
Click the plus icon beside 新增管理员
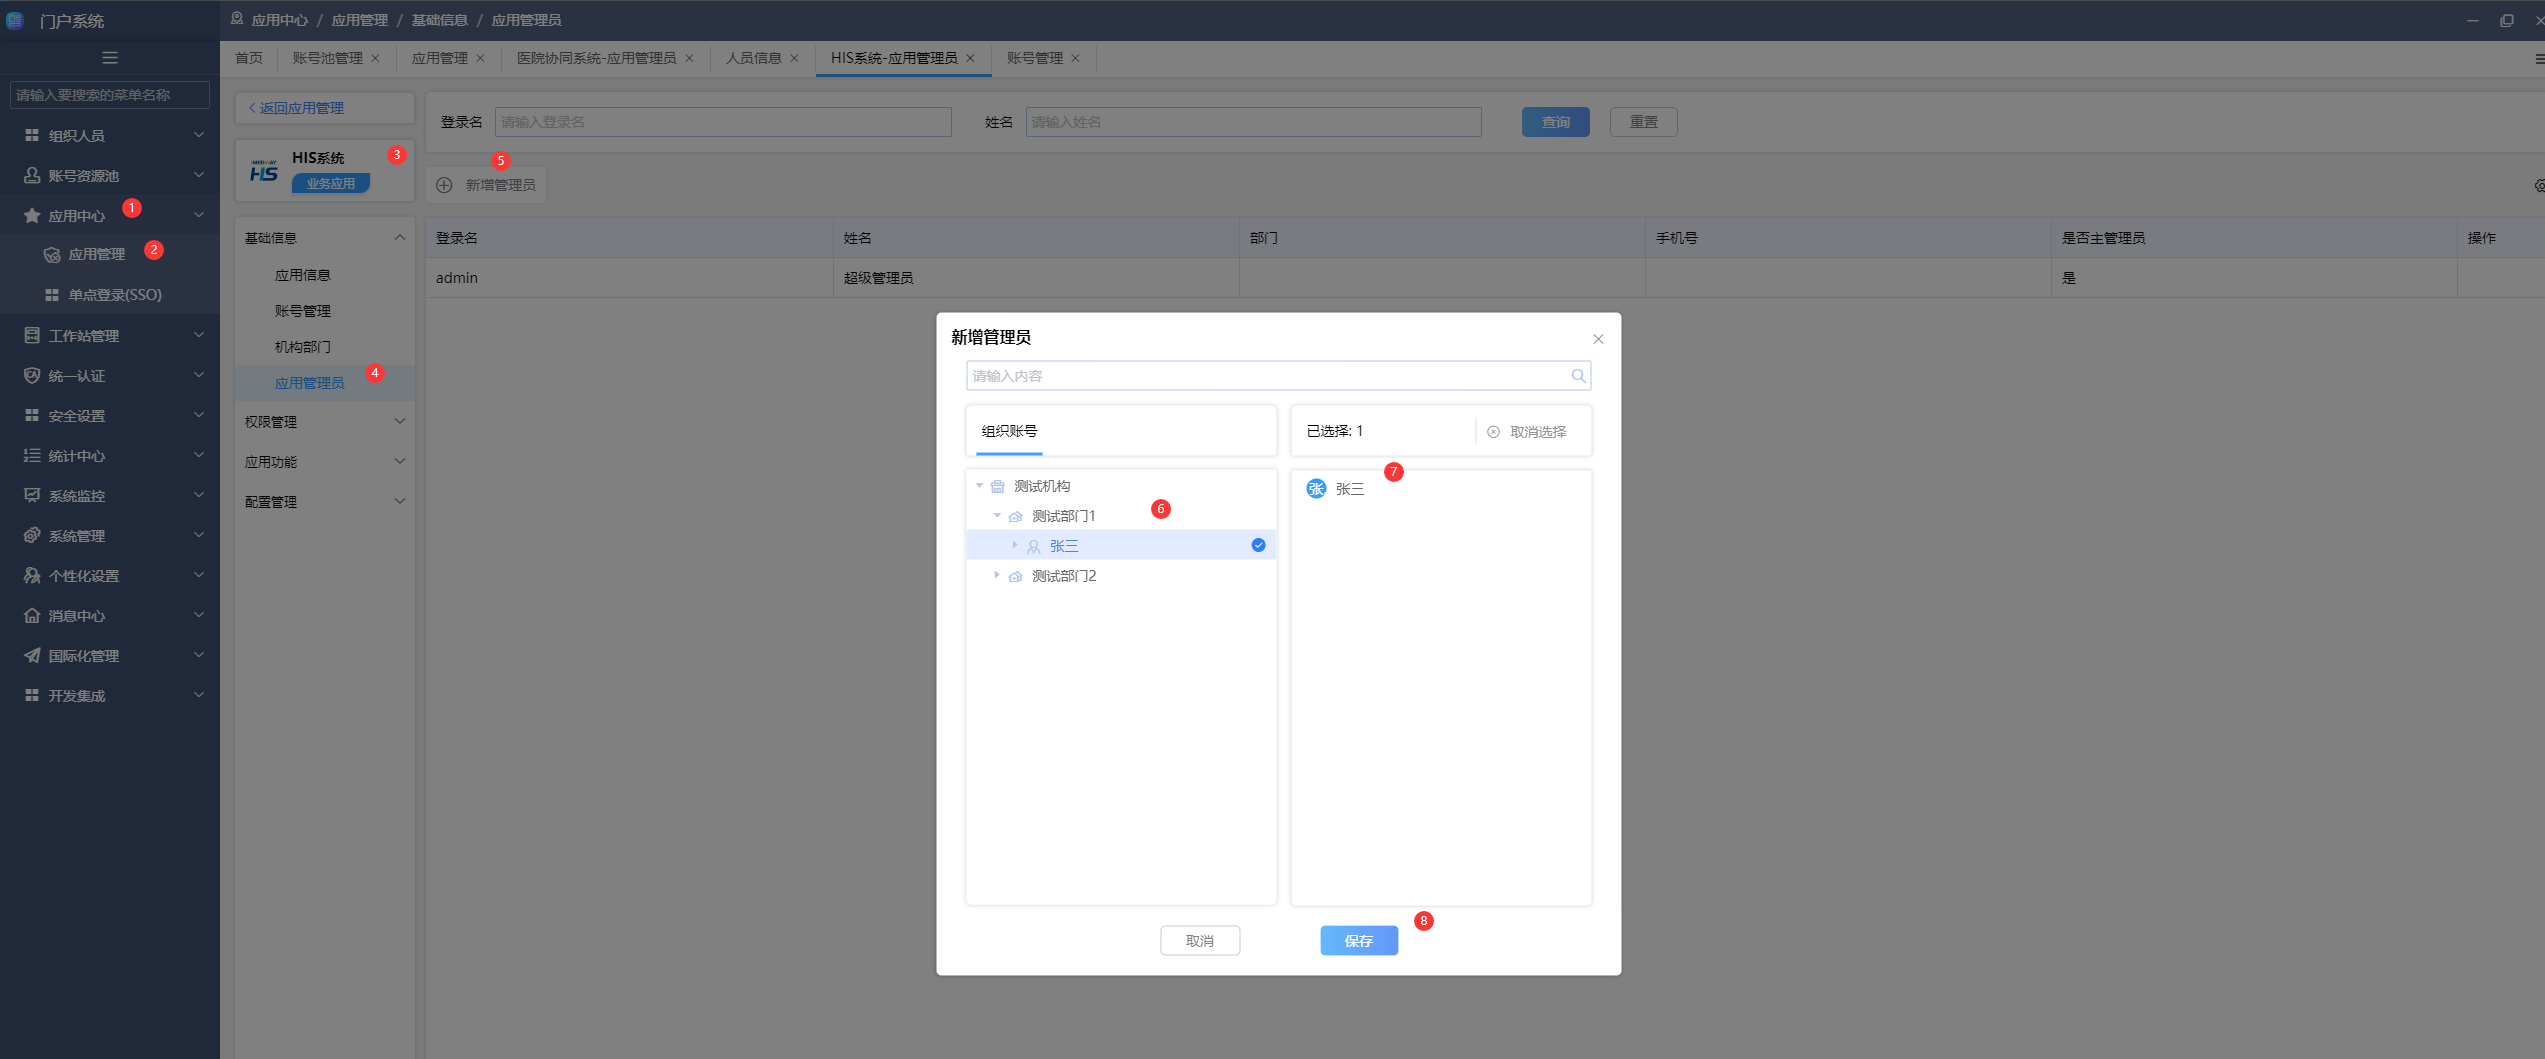pyautogui.click(x=445, y=185)
